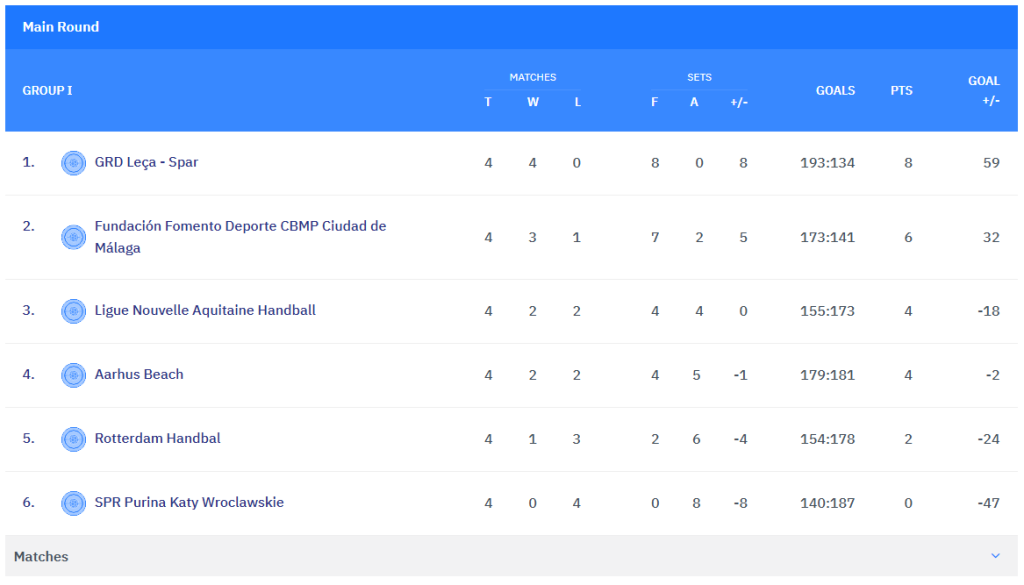Open Ligue Nouvelle Aquitaine Handball team link
The width and height of the screenshot is (1024, 585).
pos(205,310)
